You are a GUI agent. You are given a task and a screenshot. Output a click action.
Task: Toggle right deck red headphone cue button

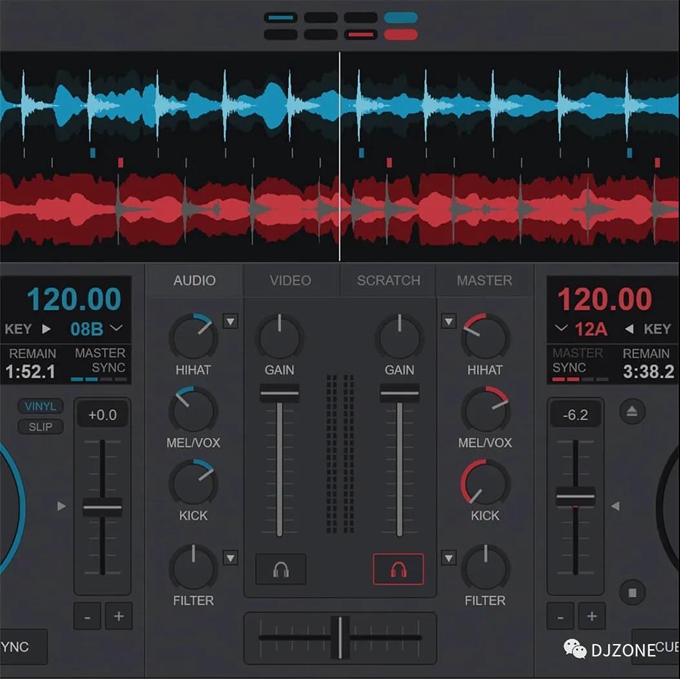coord(398,569)
